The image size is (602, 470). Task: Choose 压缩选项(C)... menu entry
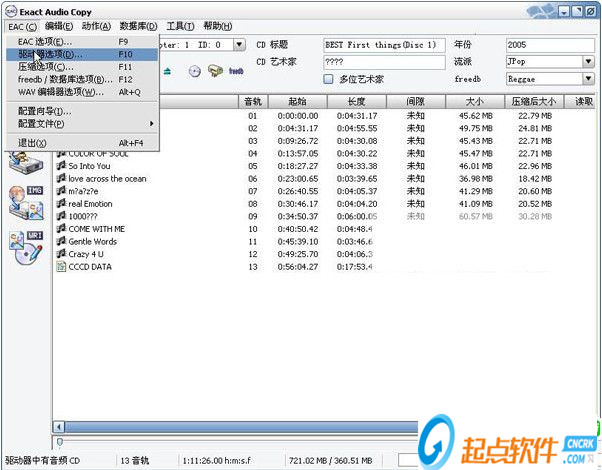83,67
